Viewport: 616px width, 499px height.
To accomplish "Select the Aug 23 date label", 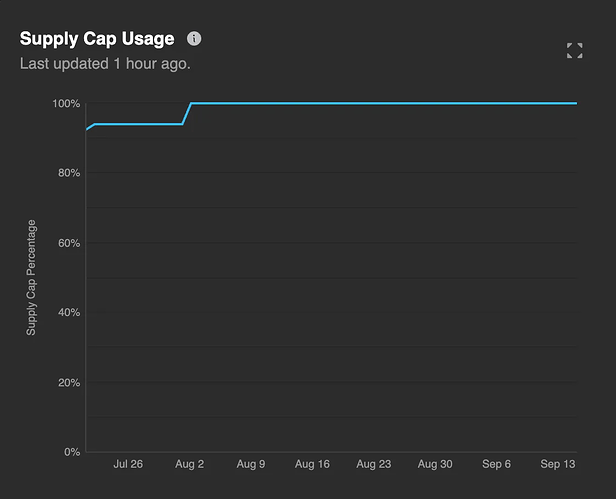I will coord(373,464).
